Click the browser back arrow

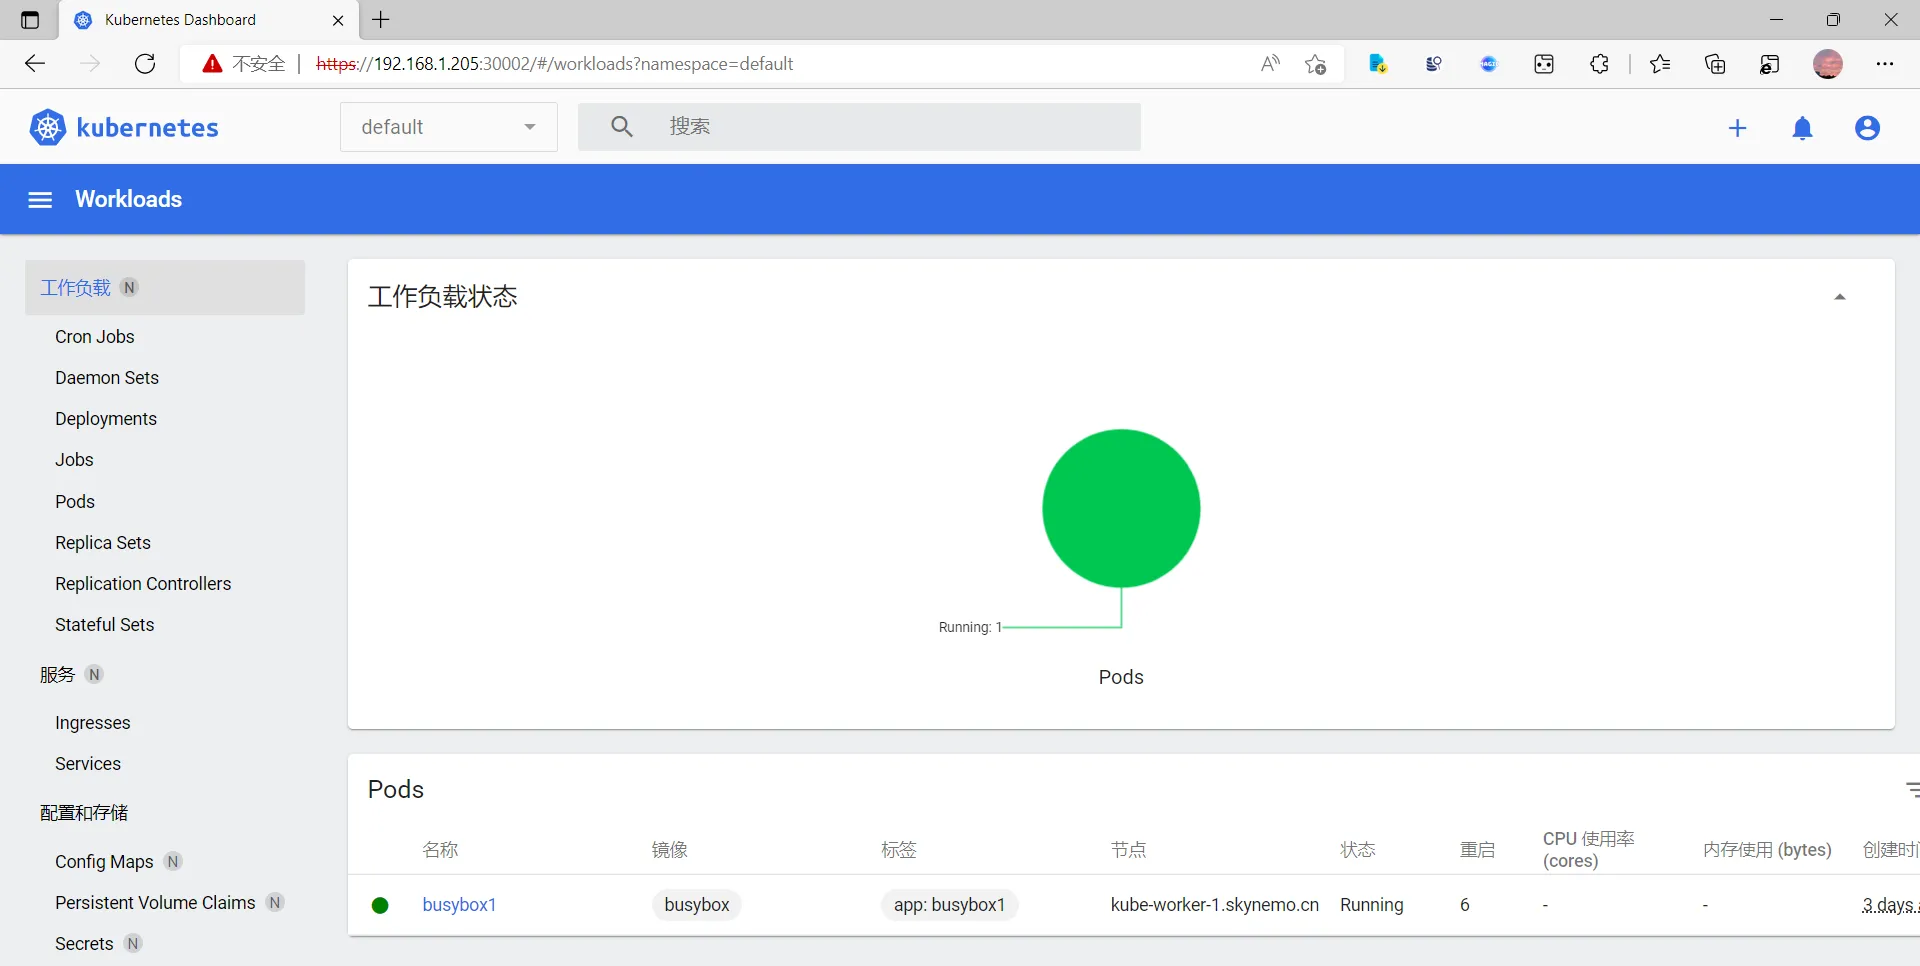pos(35,64)
